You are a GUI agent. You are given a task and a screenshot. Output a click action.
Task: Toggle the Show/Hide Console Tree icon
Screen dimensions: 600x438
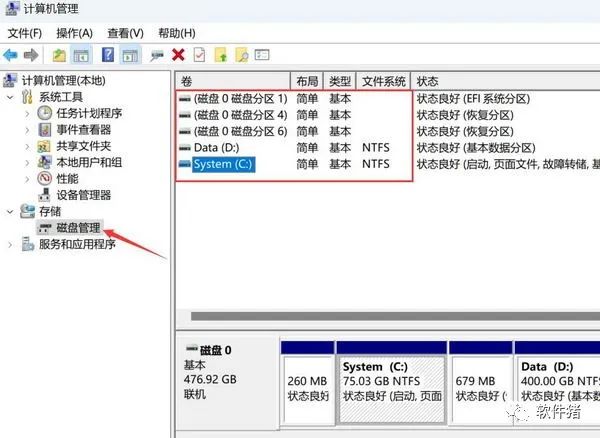(81, 55)
